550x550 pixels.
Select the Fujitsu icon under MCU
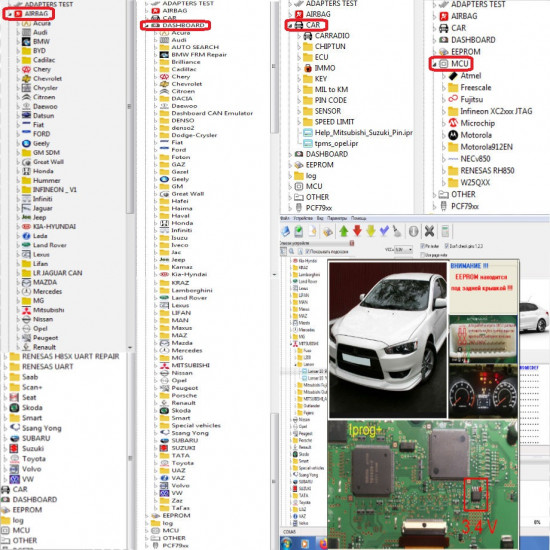pyautogui.click(x=453, y=99)
